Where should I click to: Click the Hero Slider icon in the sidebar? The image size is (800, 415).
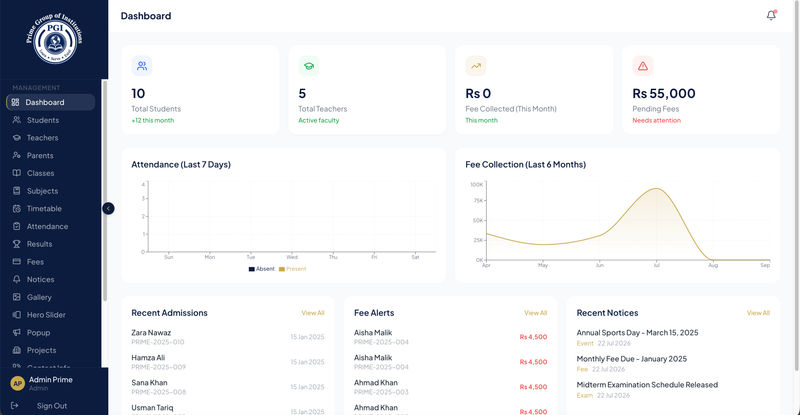[17, 315]
